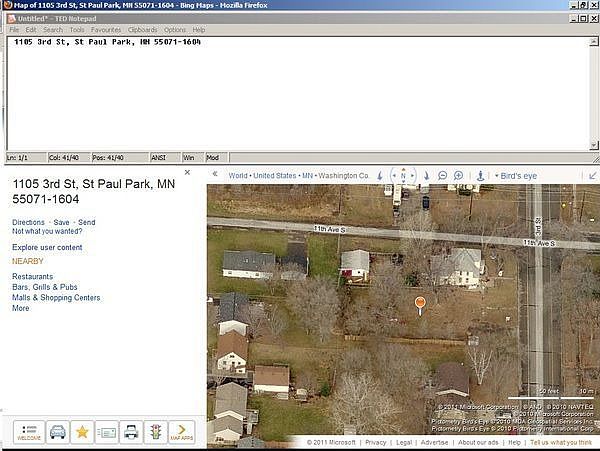This screenshot has width=600, height=451.
Task: Collapse left panel with double chevron
Action: (215, 174)
